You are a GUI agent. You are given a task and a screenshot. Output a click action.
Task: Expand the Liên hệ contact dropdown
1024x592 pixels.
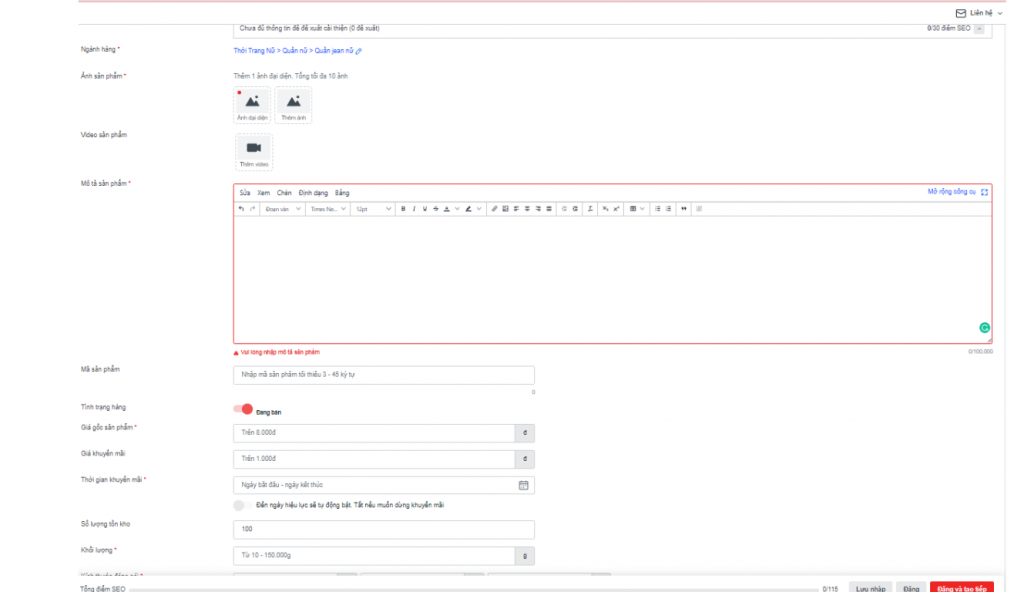[x=1000, y=13]
